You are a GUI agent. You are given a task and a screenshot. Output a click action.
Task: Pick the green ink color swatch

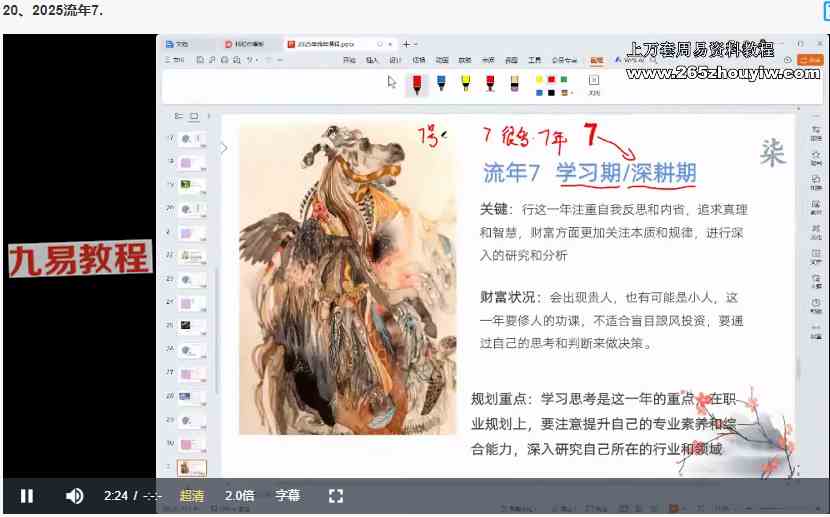coord(563,79)
